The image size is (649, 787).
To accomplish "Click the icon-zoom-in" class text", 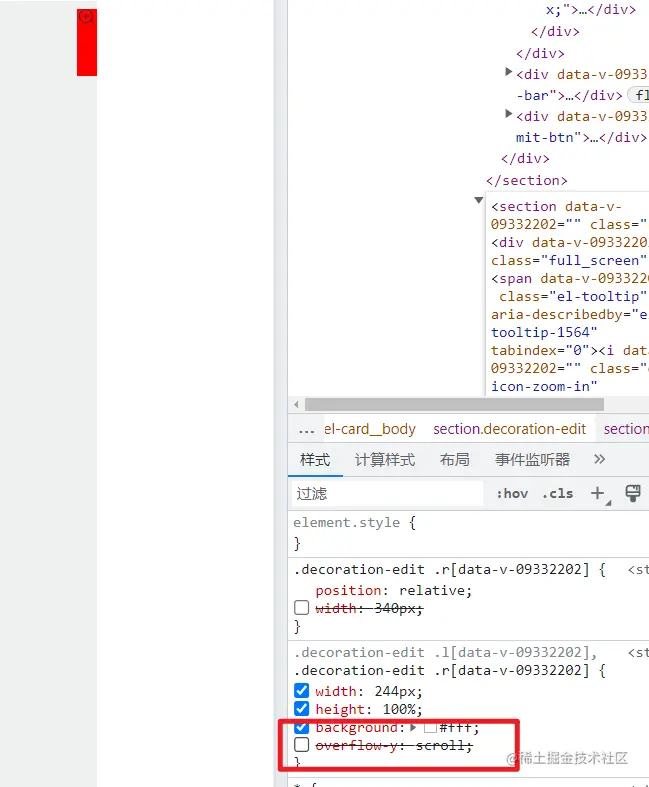I will [x=544, y=386].
